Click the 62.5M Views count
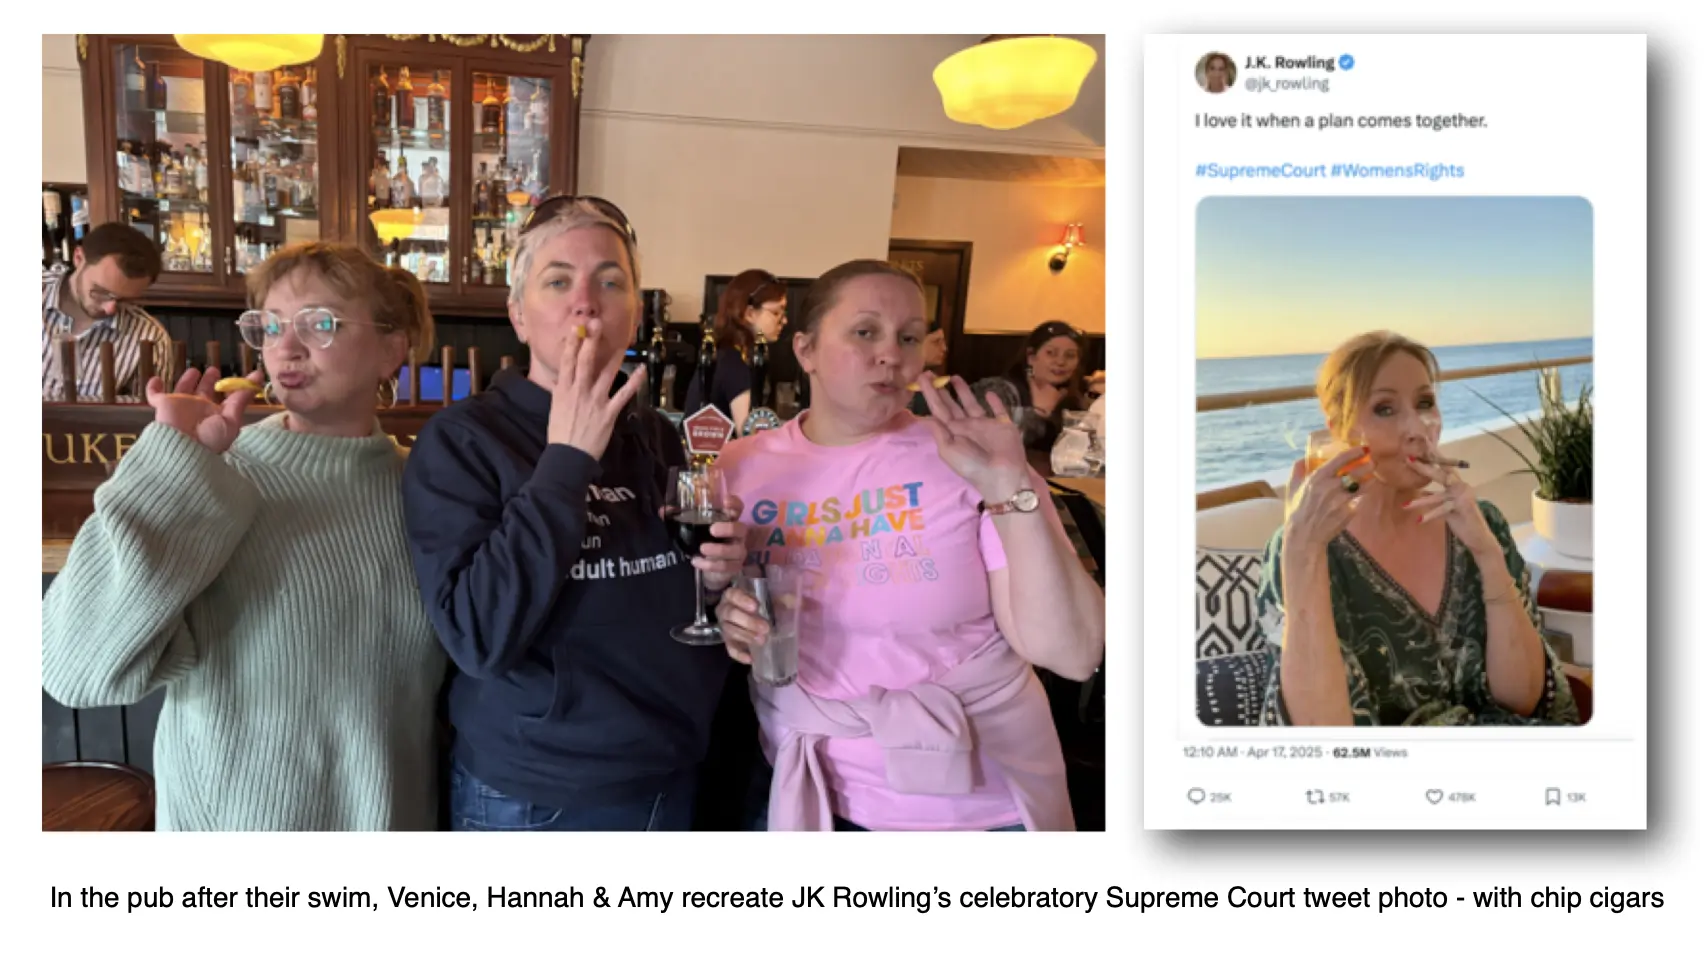This screenshot has width=1708, height=954. pos(1370,752)
